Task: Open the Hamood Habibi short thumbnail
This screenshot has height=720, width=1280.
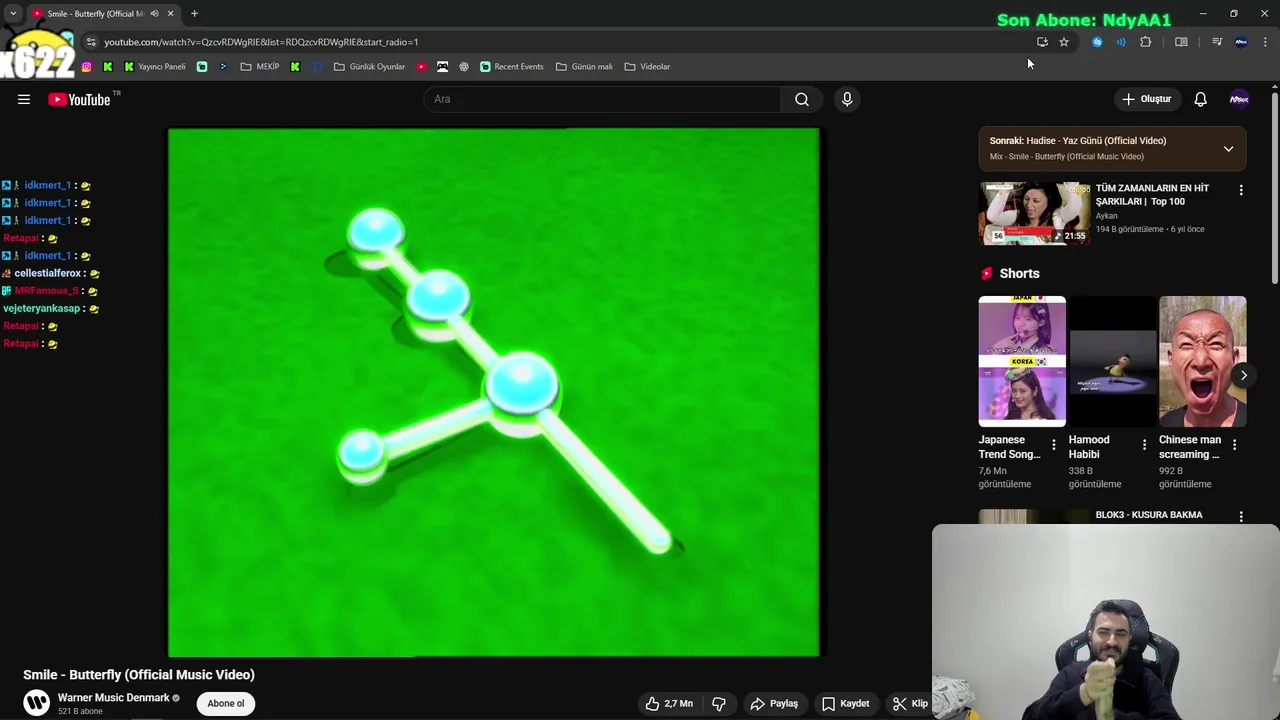Action: pyautogui.click(x=1112, y=361)
